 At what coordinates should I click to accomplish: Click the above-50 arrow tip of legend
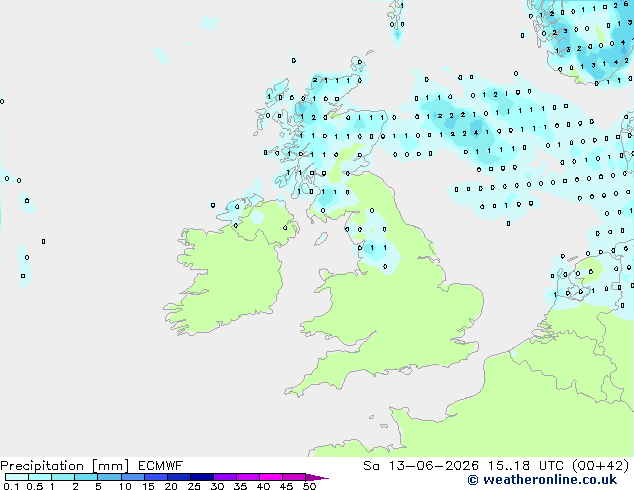(317, 477)
